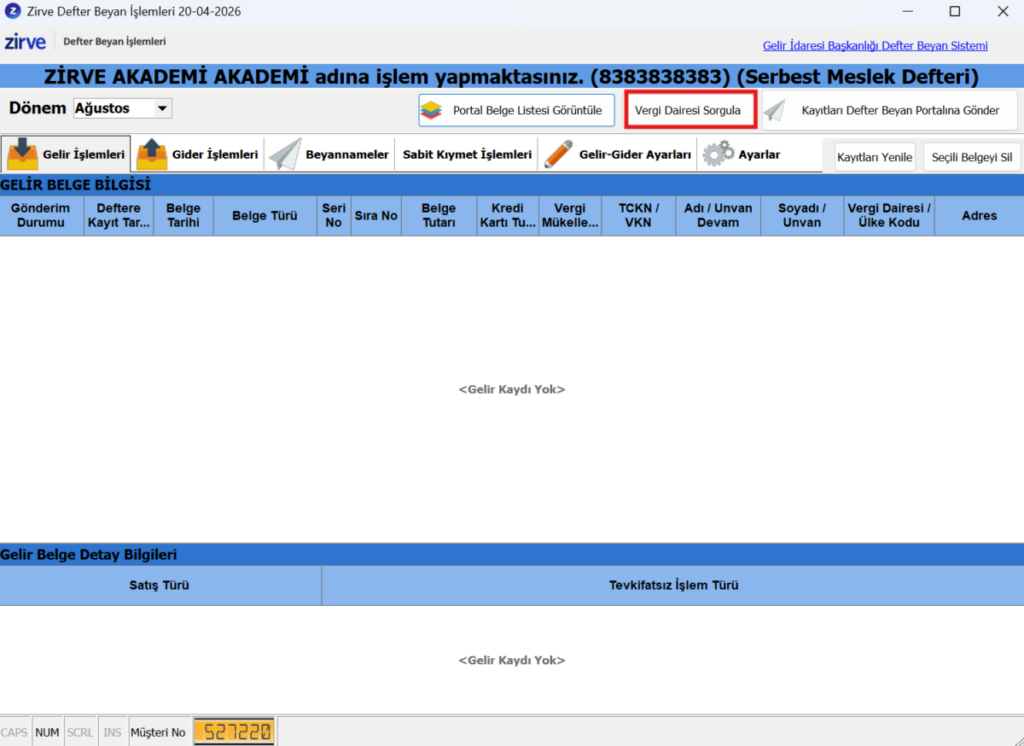Click the Adres column header
1024x746 pixels.
(x=979, y=216)
